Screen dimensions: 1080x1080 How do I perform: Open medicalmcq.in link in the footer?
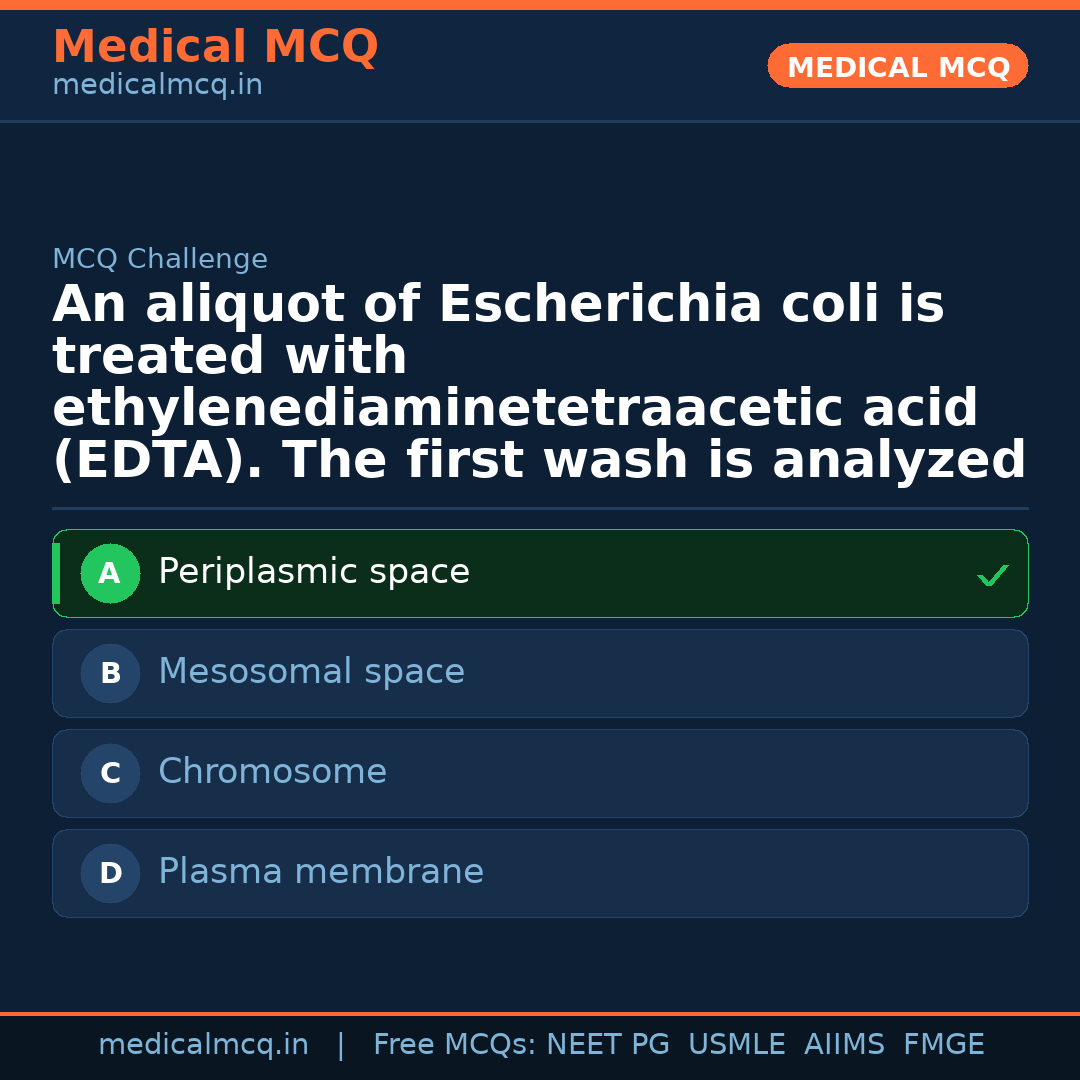pyautogui.click(x=203, y=1045)
